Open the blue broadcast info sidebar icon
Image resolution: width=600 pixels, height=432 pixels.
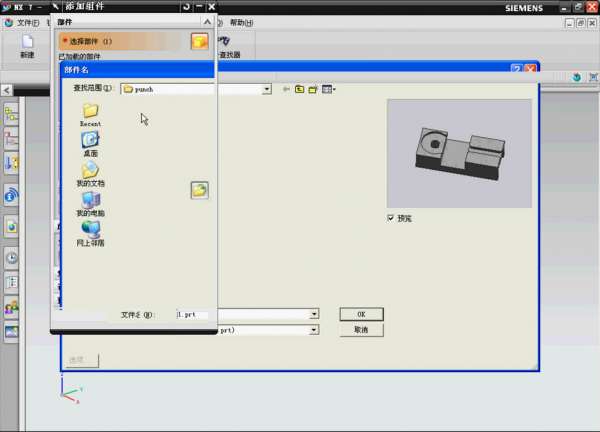click(11, 195)
